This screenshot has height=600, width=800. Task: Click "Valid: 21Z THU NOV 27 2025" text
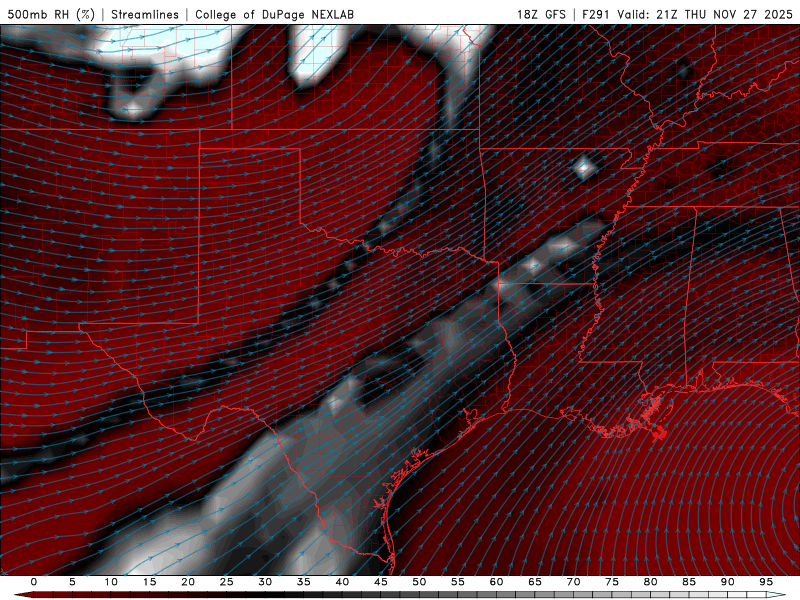[x=705, y=14]
